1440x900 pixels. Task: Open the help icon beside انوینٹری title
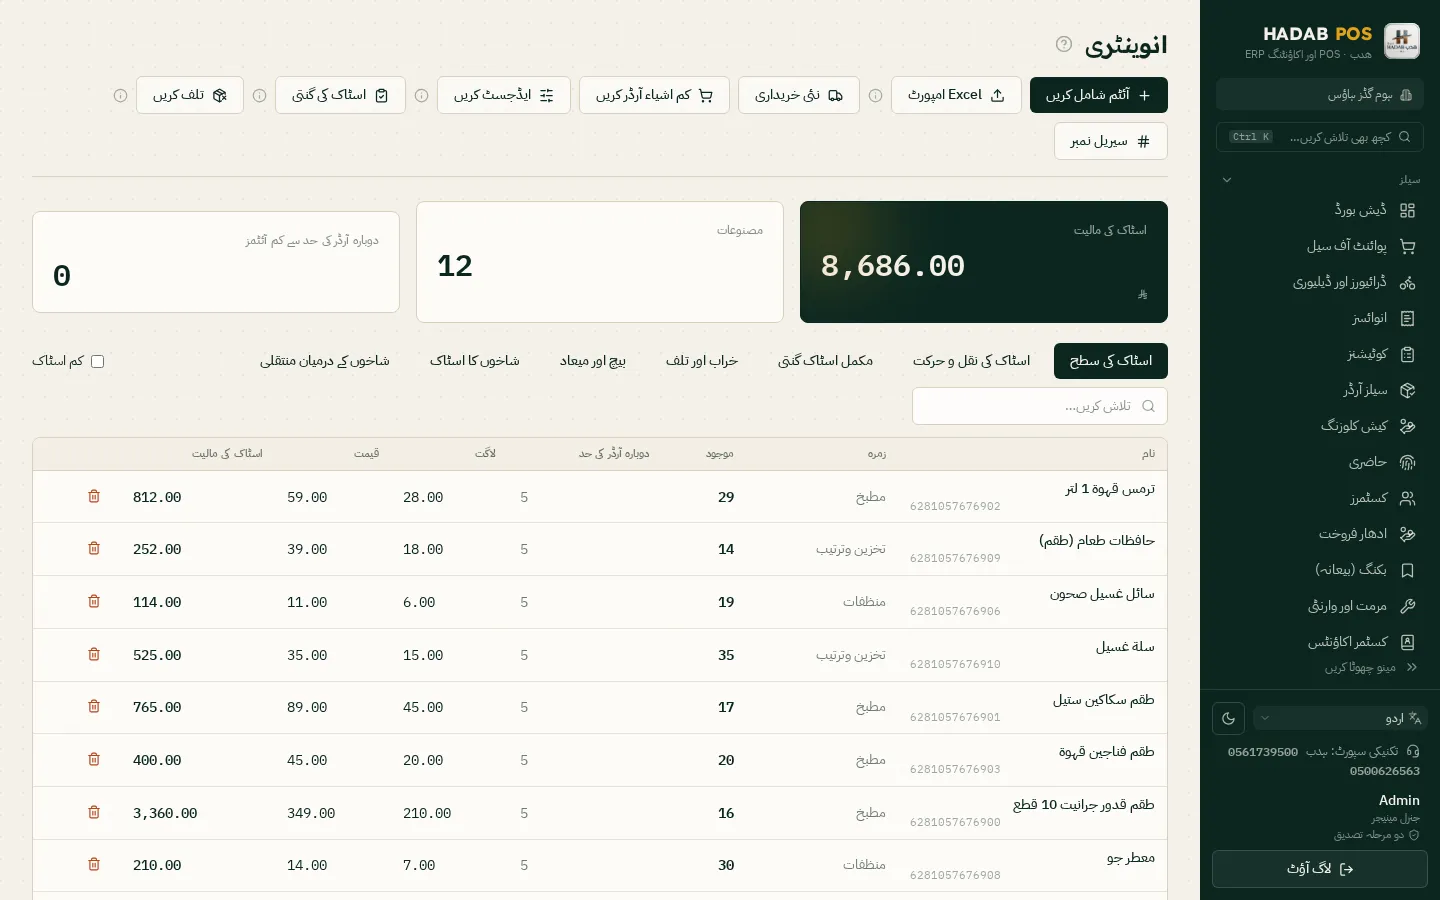coord(1064,44)
